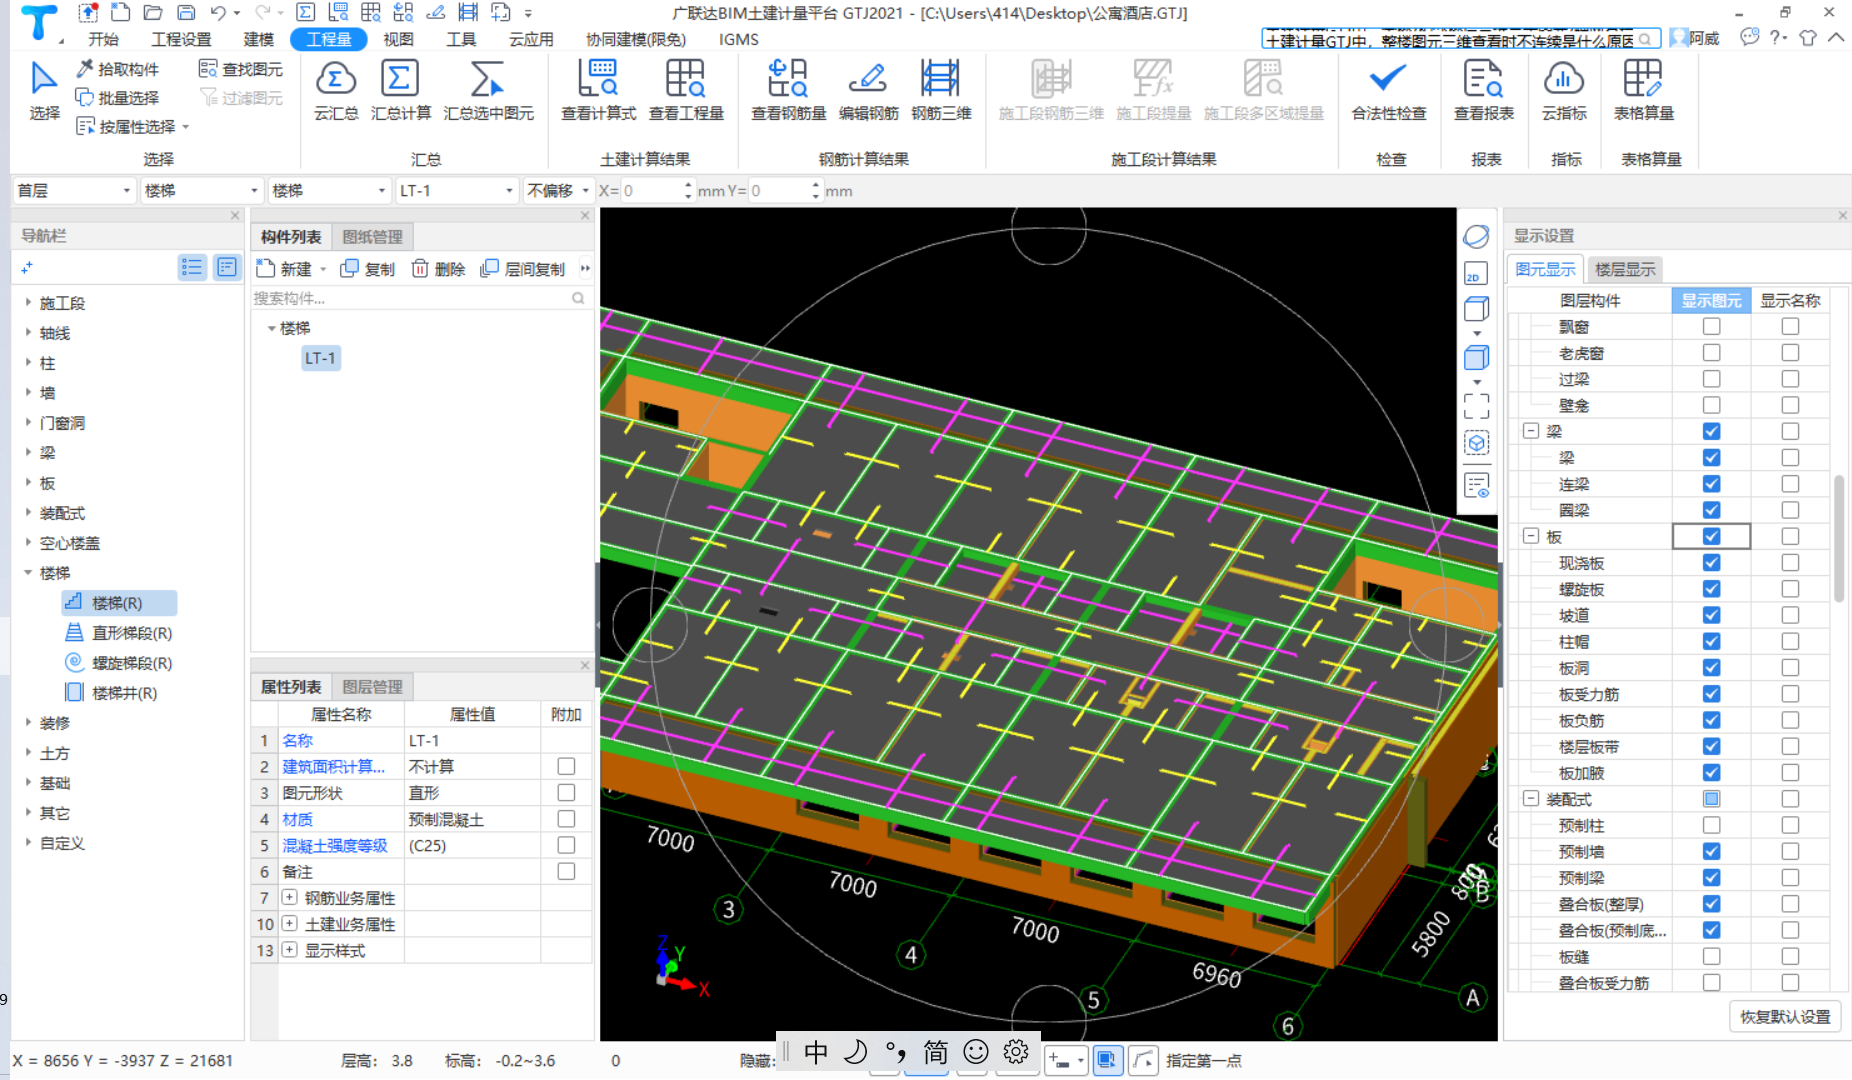Open 查看工程量 quantities viewer
Image resolution: width=1852 pixels, height=1080 pixels.
point(686,90)
